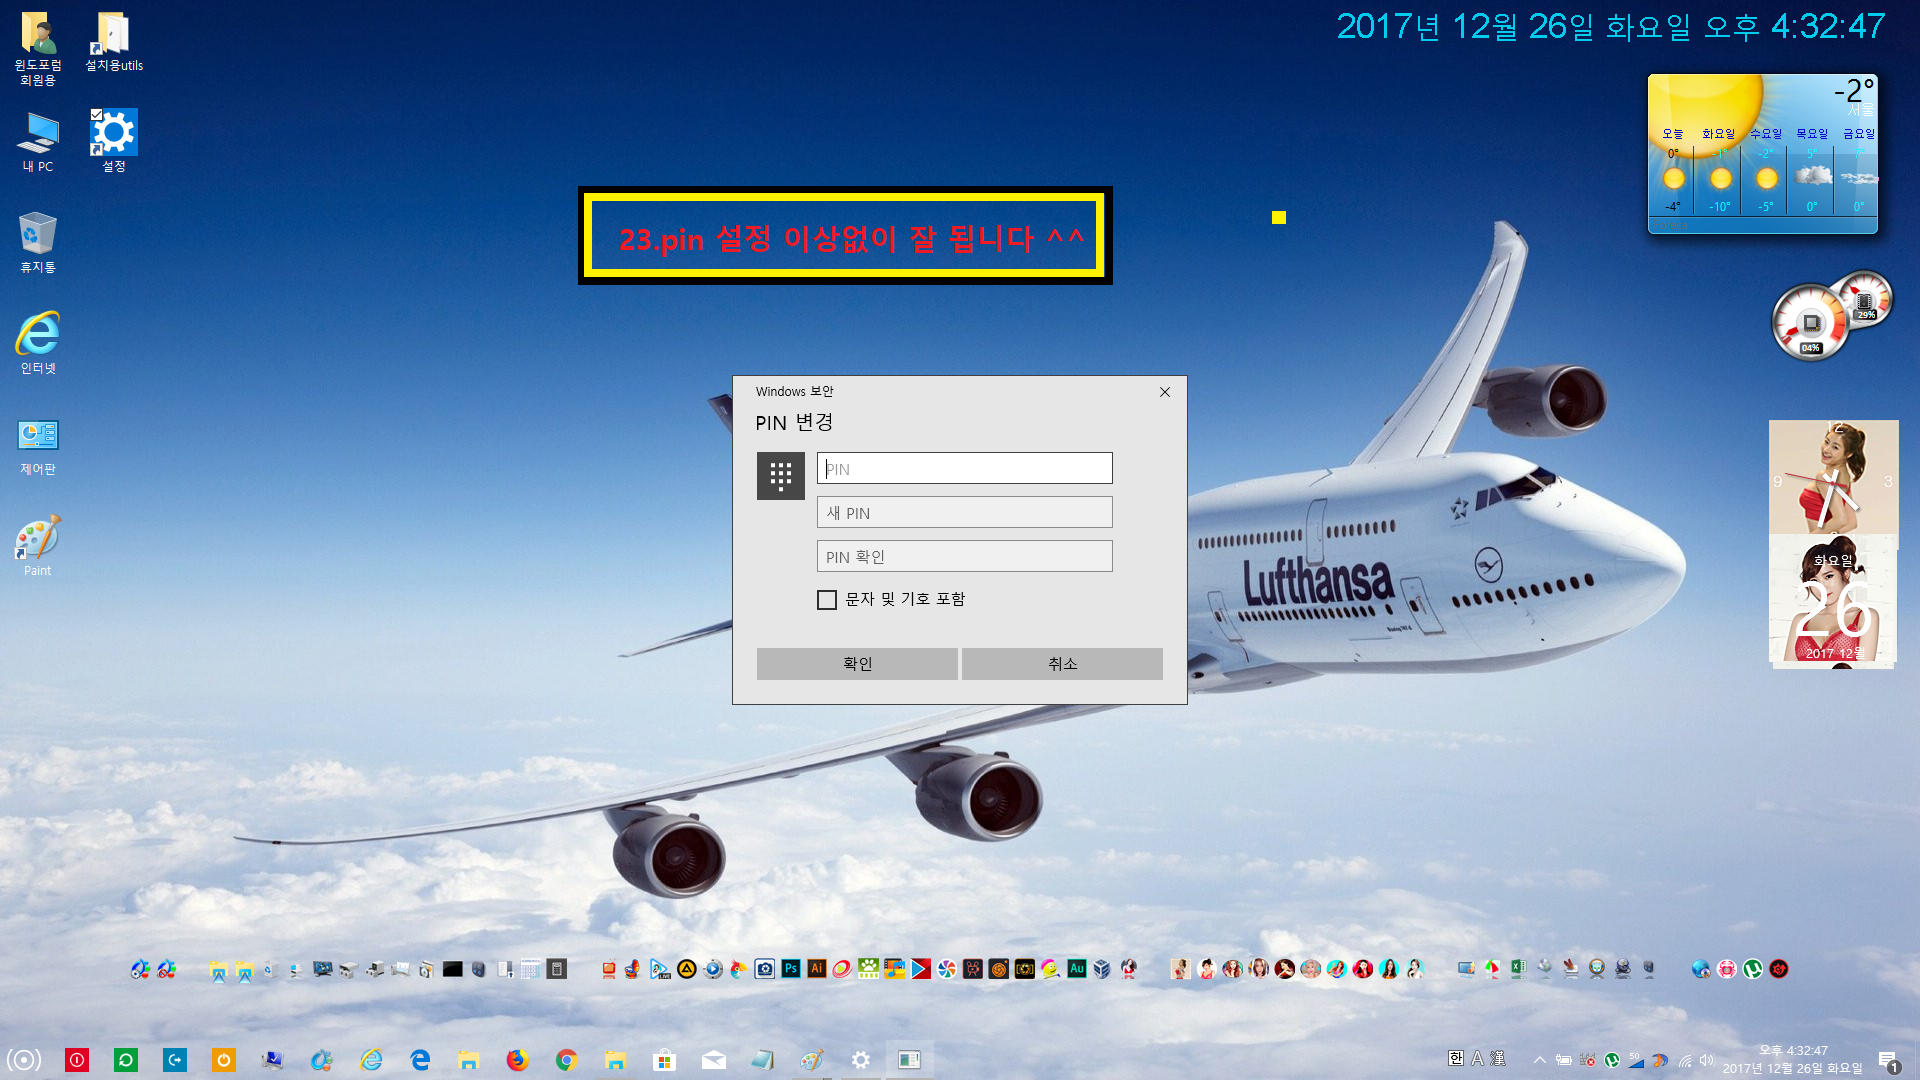Image resolution: width=1920 pixels, height=1080 pixels.
Task: Open the red TV icon in dock
Action: [608, 968]
